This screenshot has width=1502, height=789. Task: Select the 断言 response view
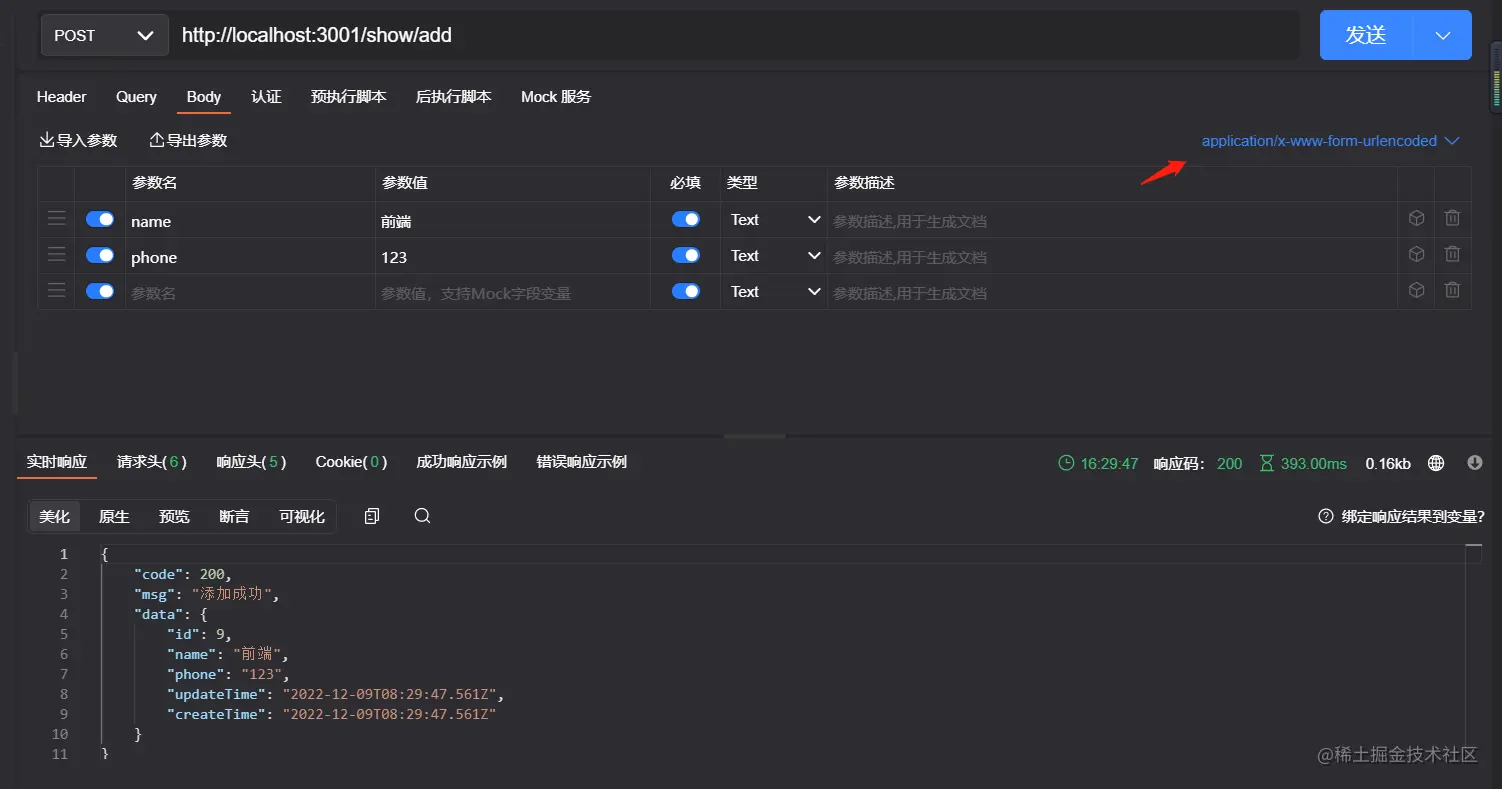[234, 517]
